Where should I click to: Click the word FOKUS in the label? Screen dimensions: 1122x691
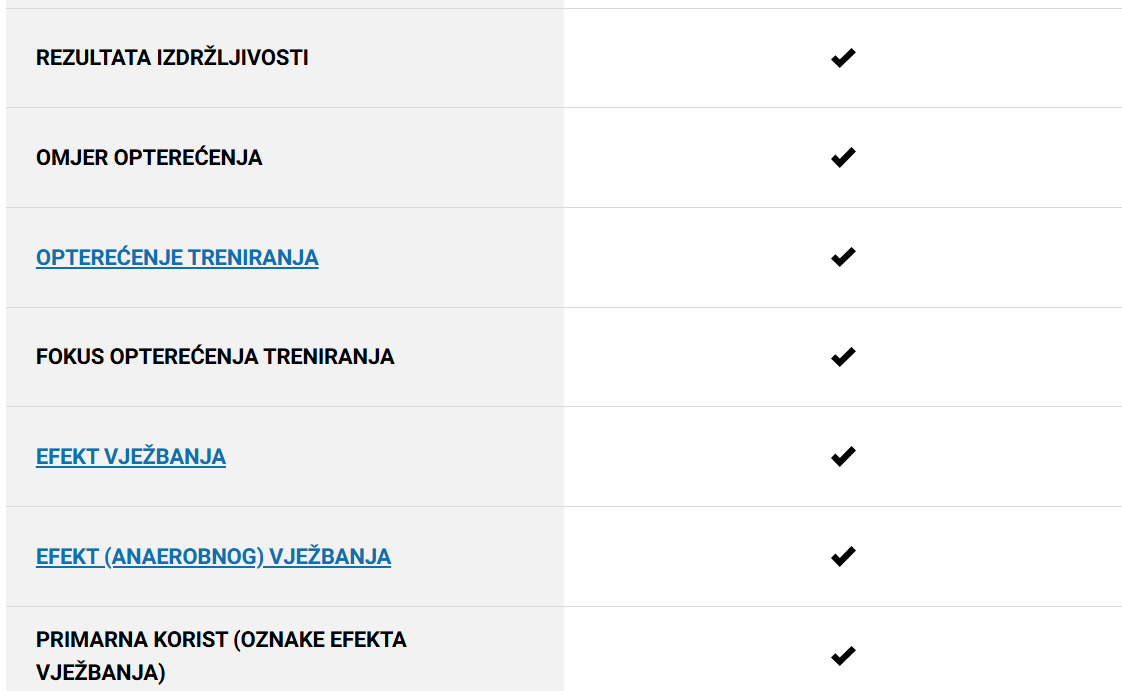[x=70, y=356]
